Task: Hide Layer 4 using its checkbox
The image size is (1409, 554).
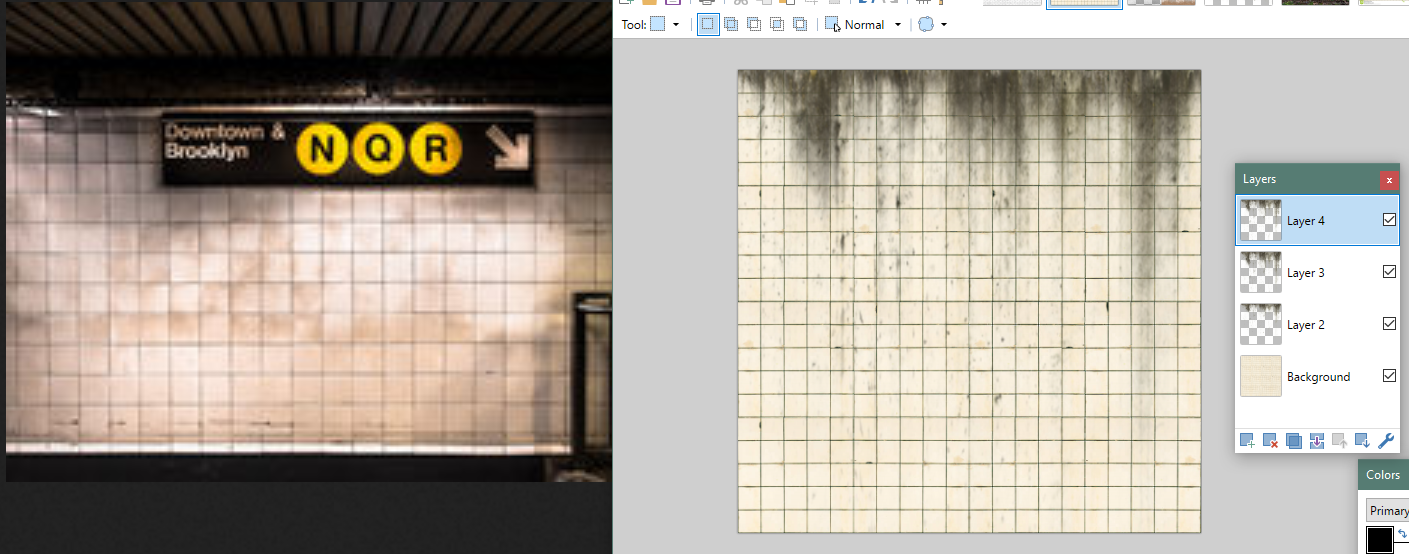Action: [1389, 219]
